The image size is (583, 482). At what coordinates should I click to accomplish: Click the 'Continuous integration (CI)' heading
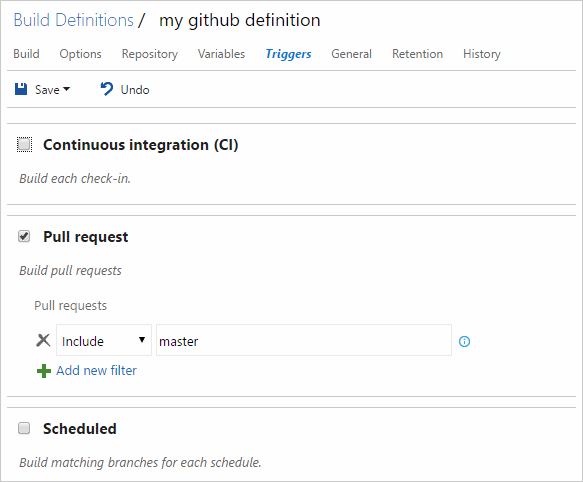141,145
